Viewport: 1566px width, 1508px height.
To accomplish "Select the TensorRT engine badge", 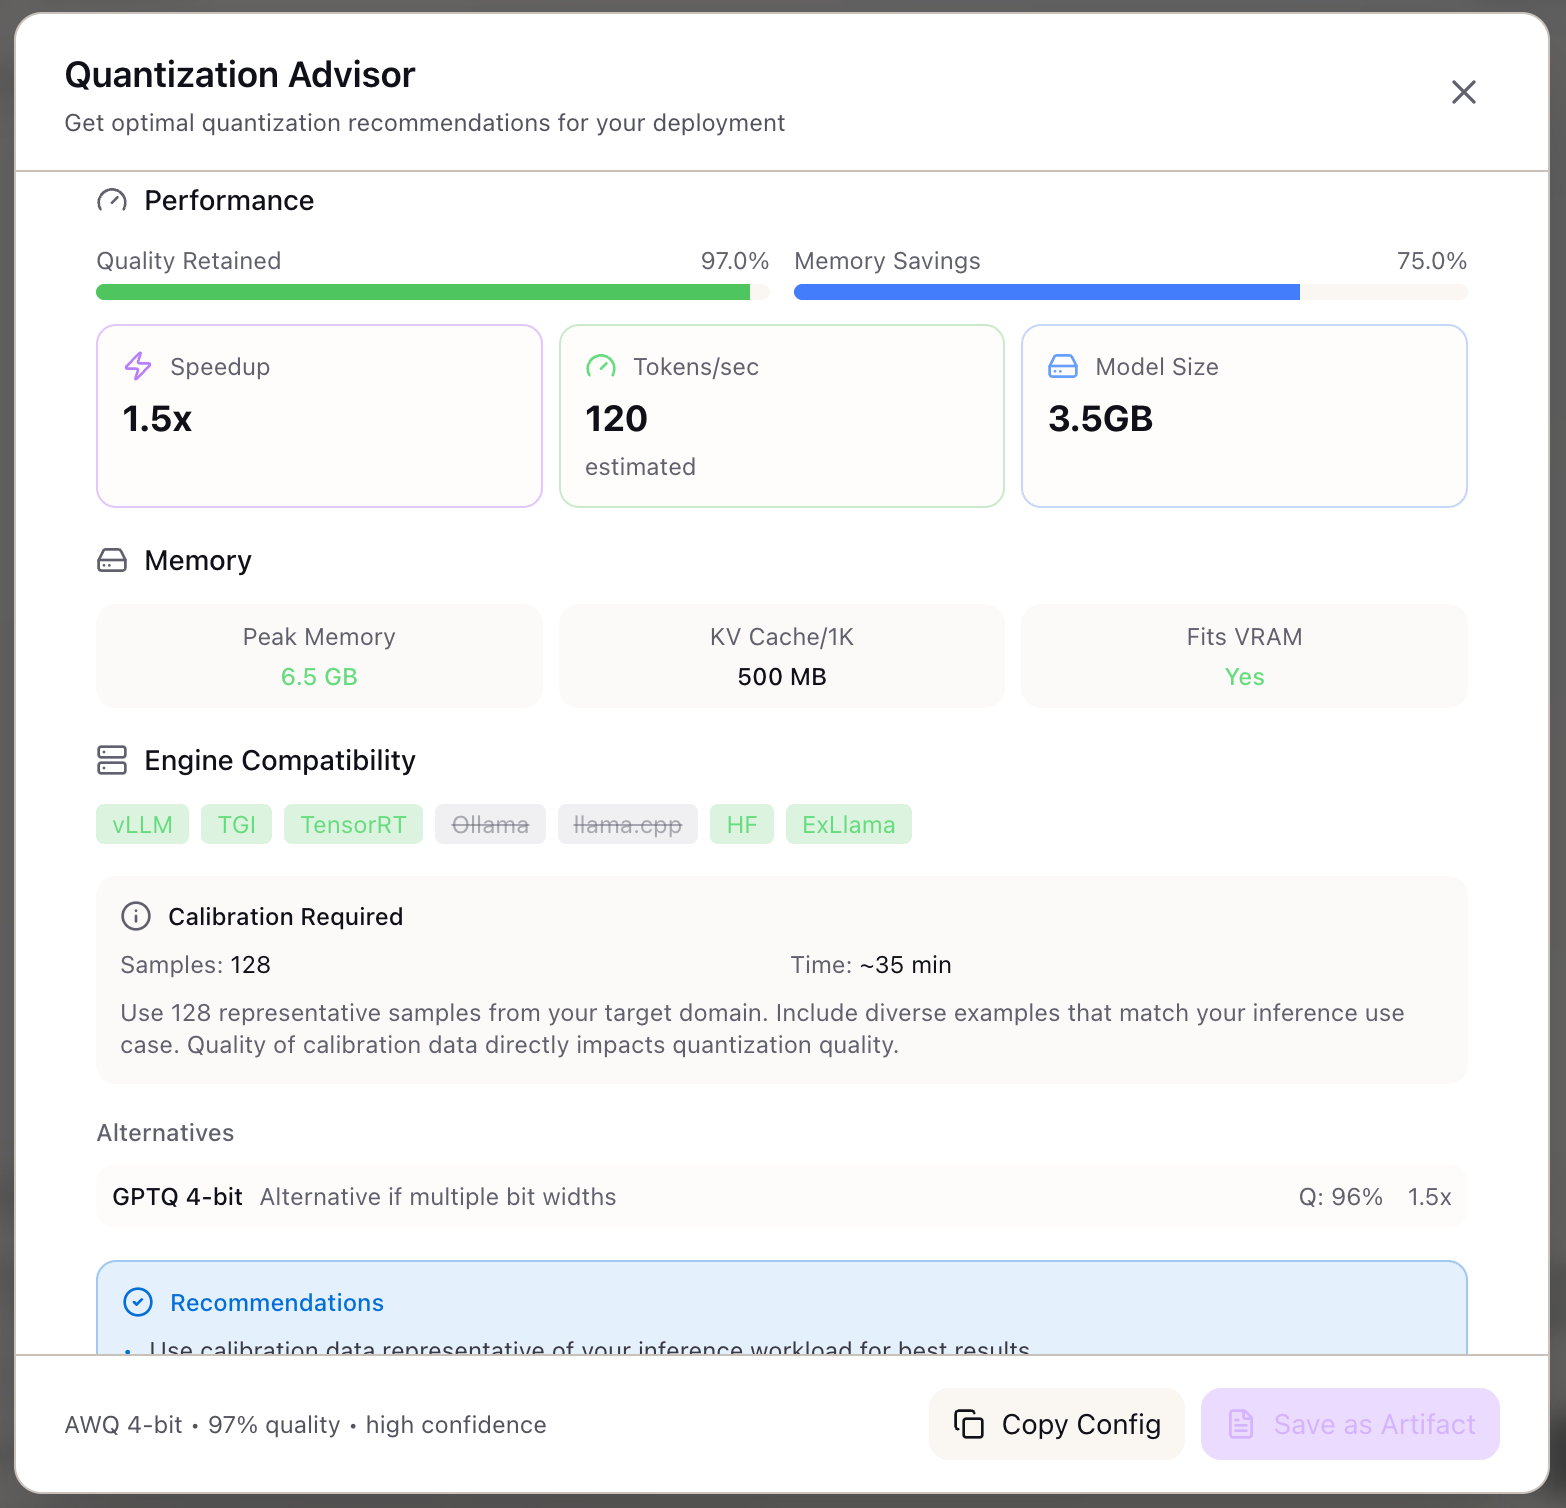I will pos(353,824).
